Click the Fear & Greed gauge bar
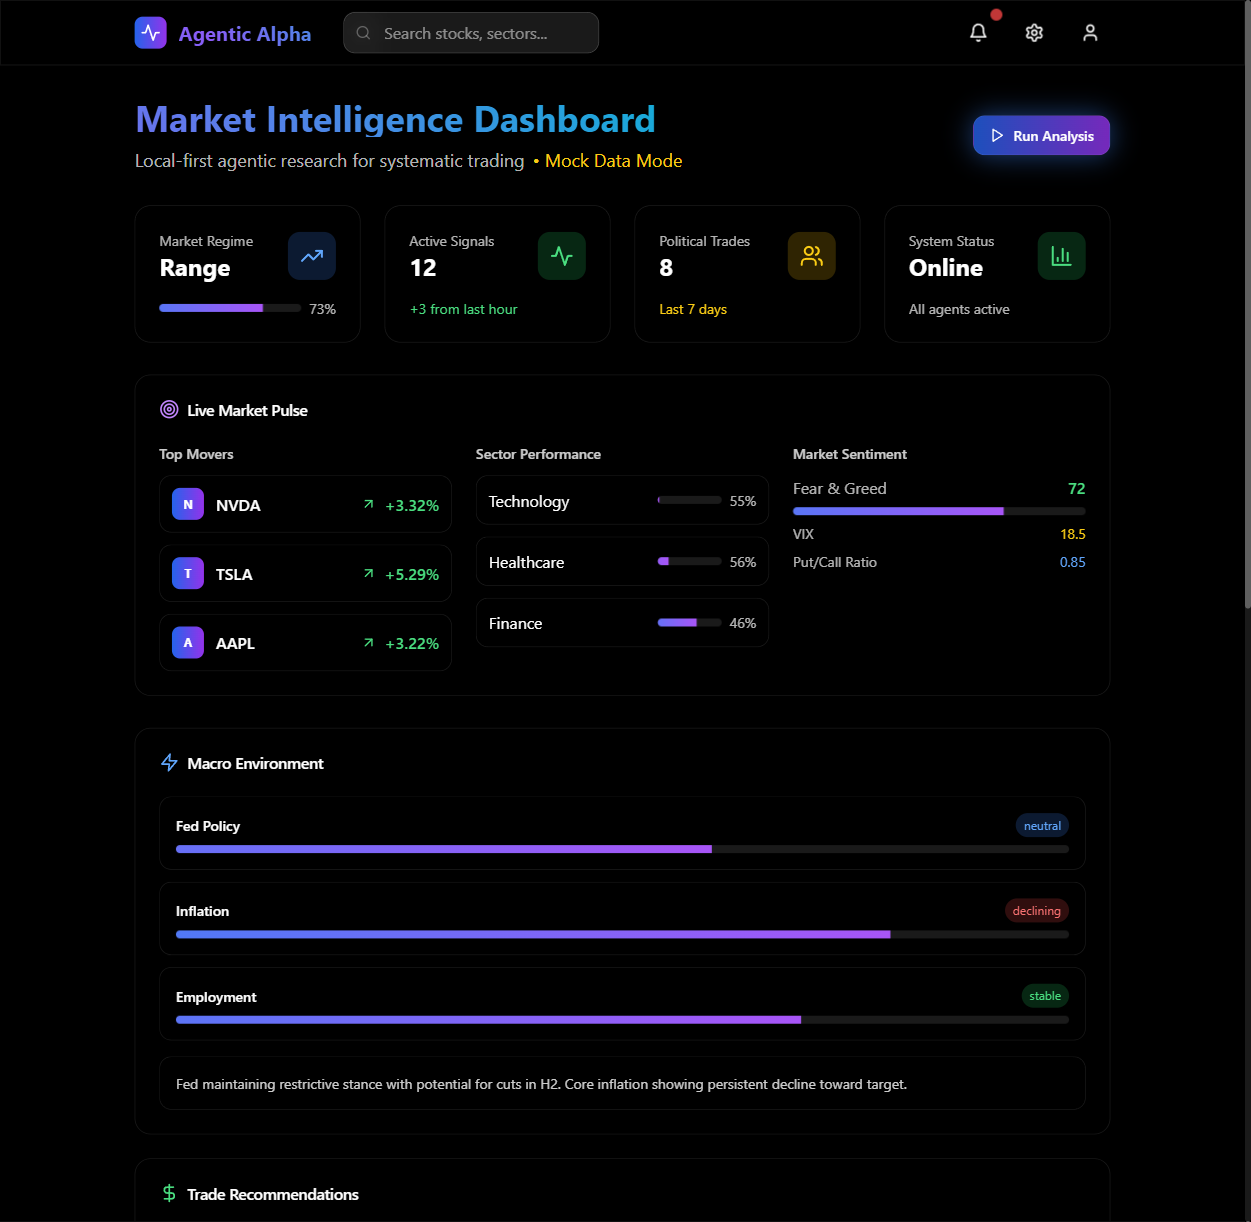 tap(939, 511)
